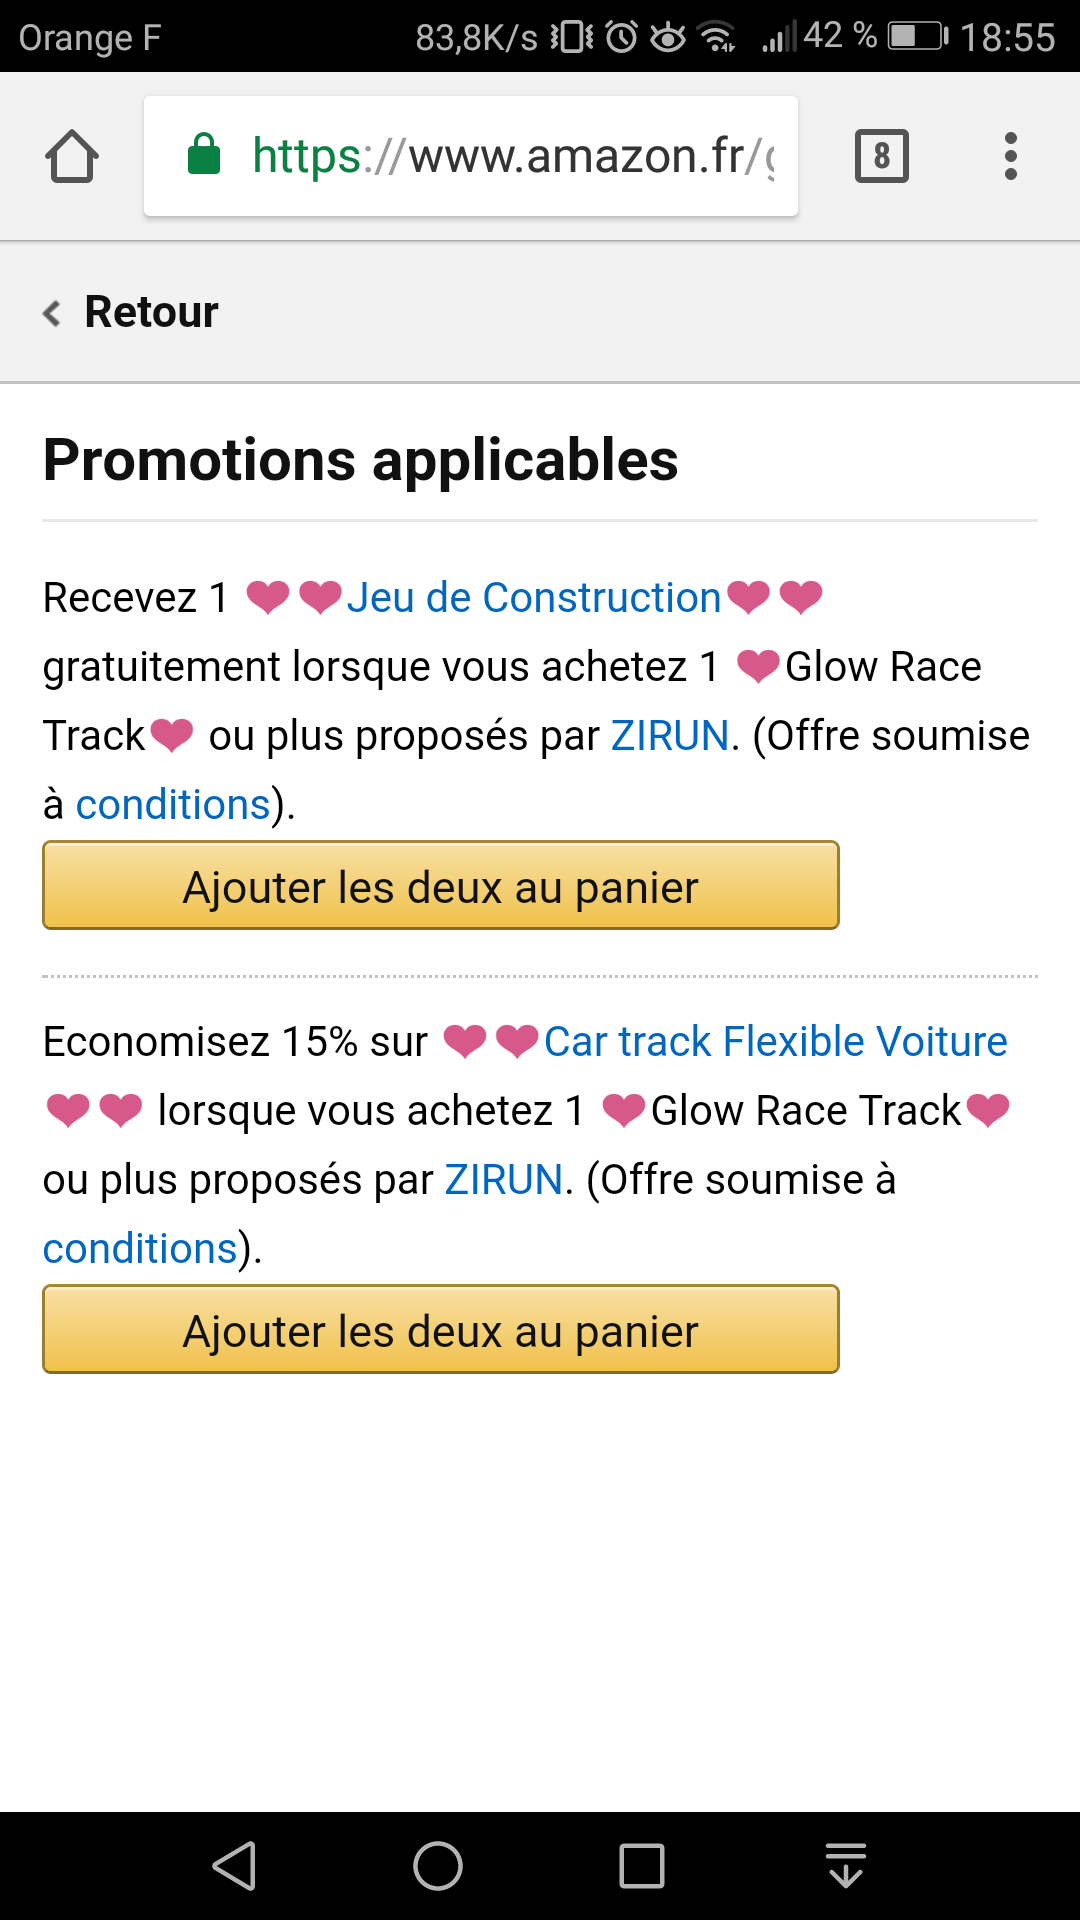Open Android recent apps square button
Screen dimensions: 1080x1920
(x=641, y=1866)
